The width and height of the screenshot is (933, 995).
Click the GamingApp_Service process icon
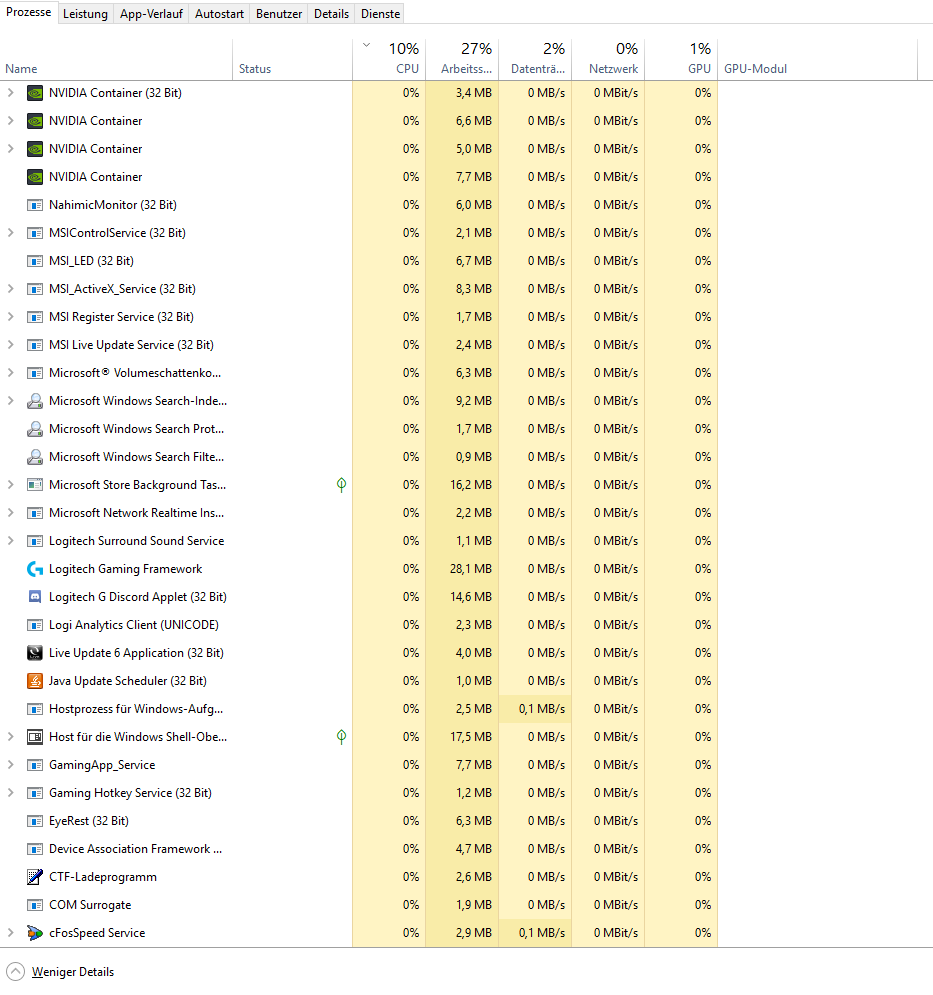(35, 765)
